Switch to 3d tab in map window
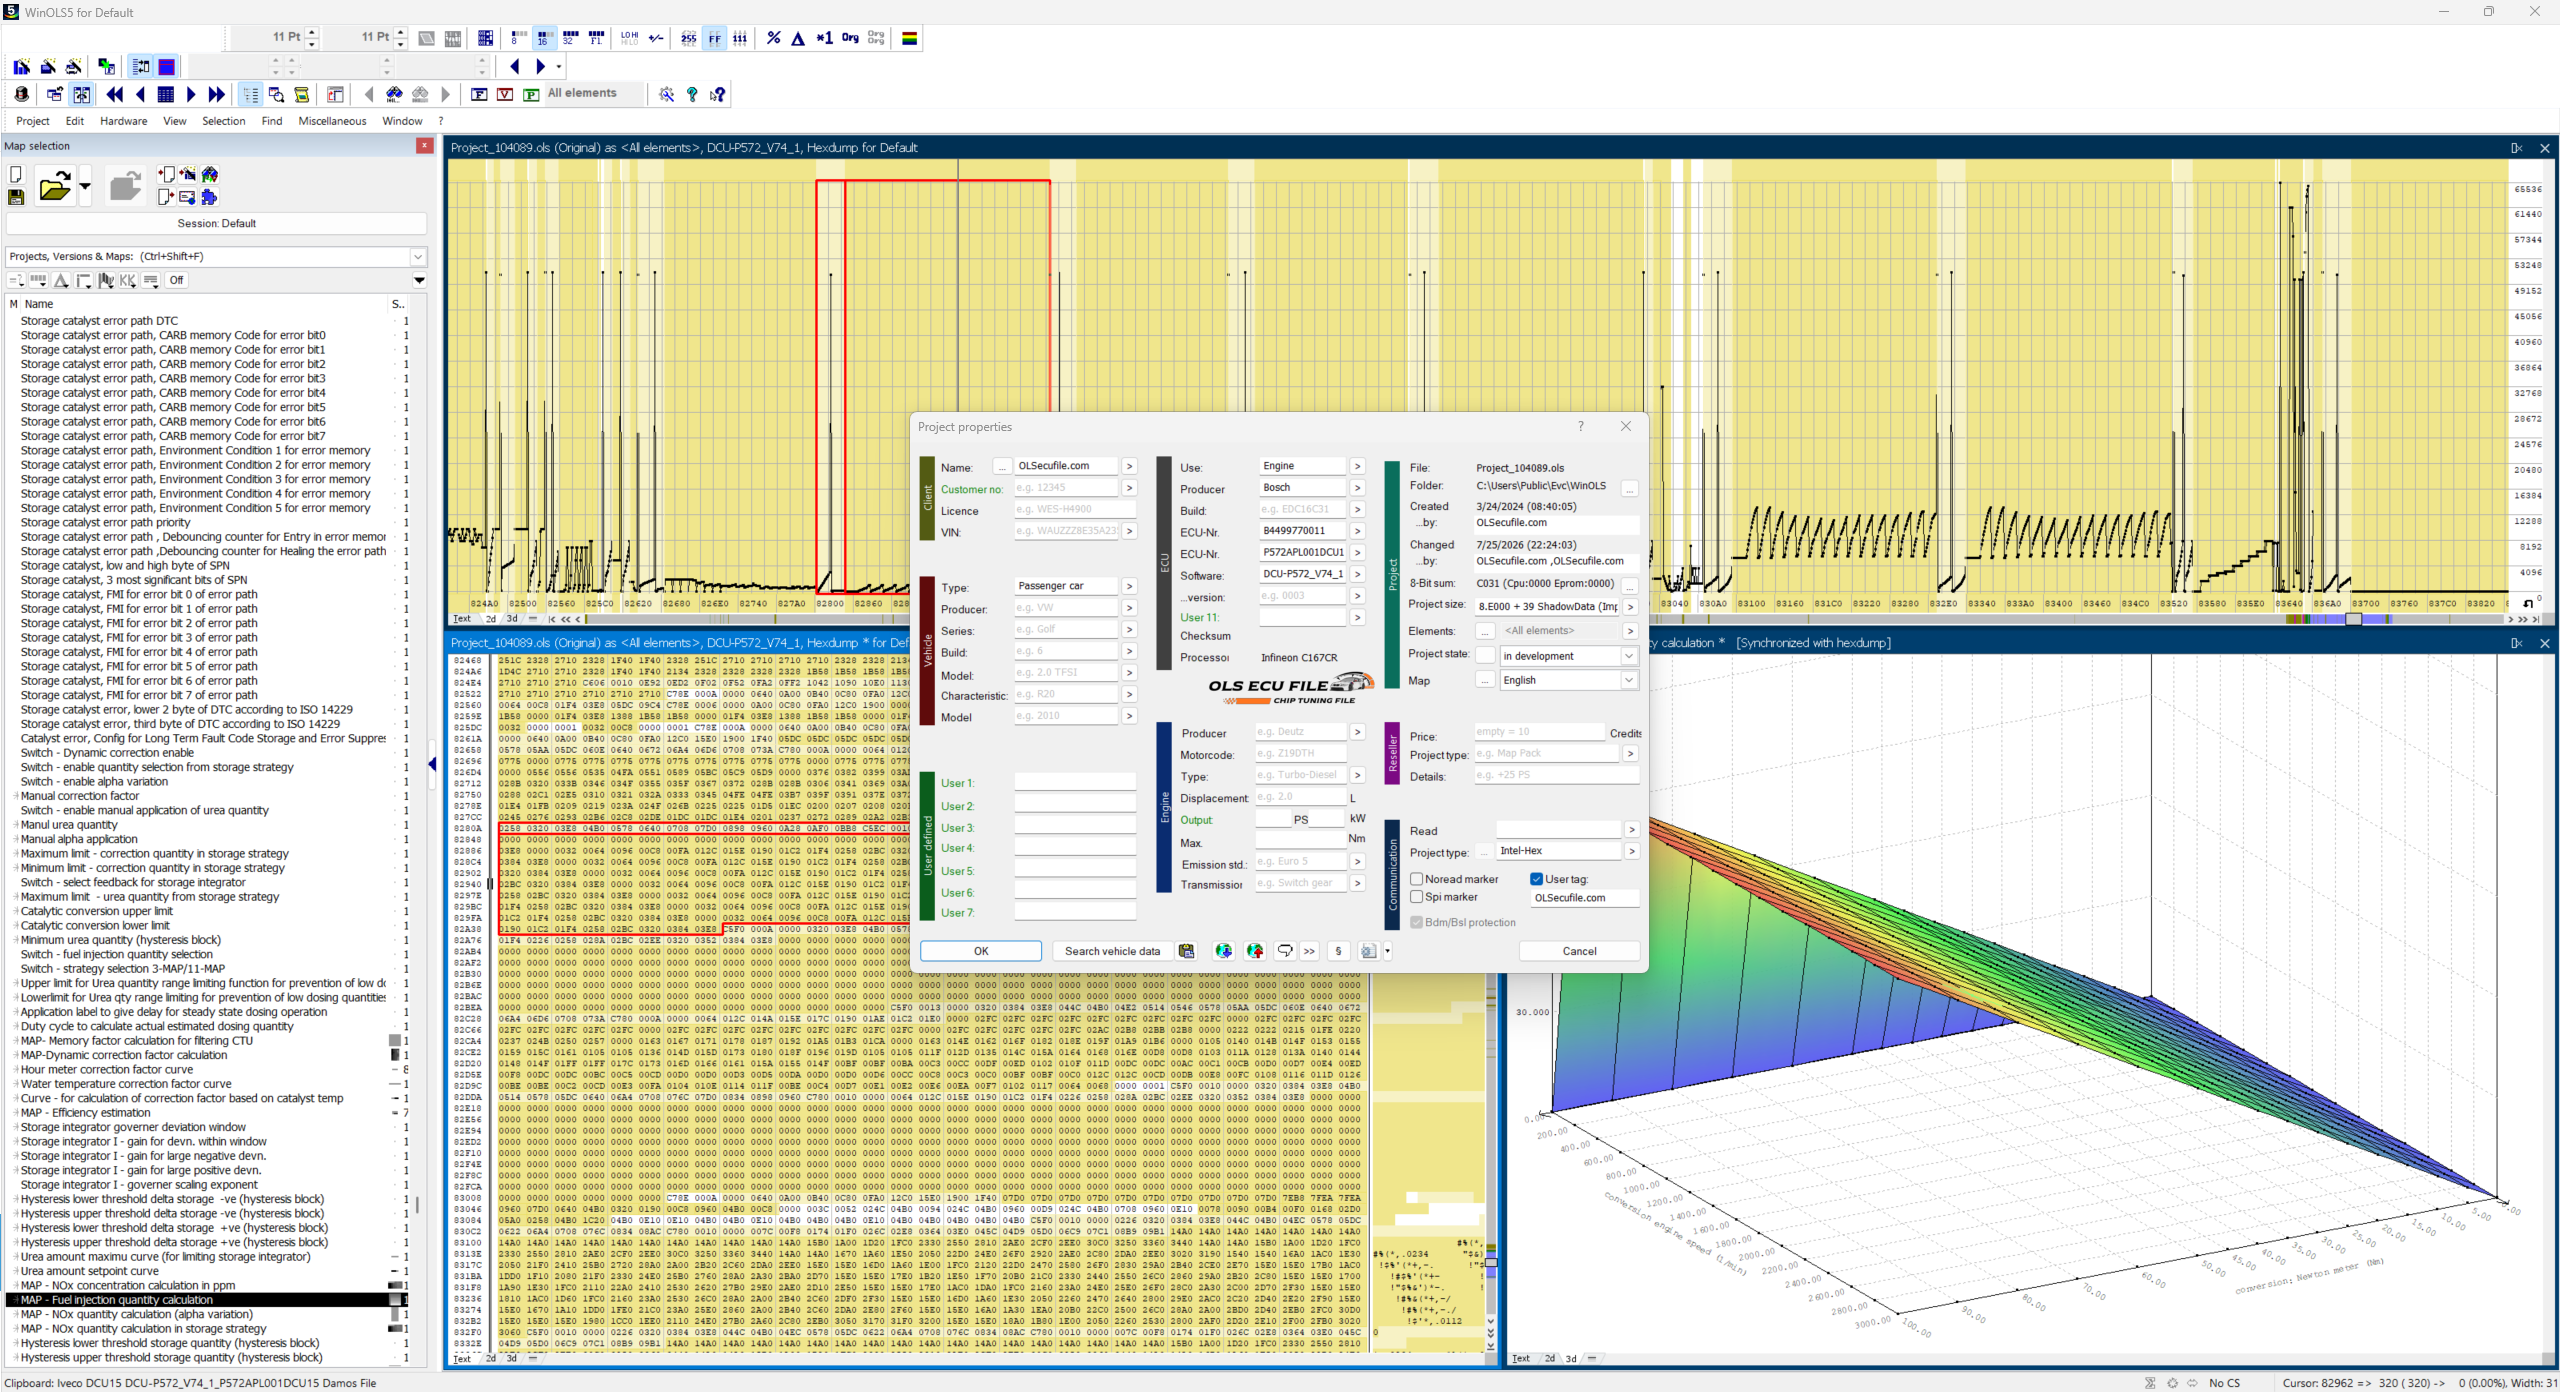 pos(1571,1358)
